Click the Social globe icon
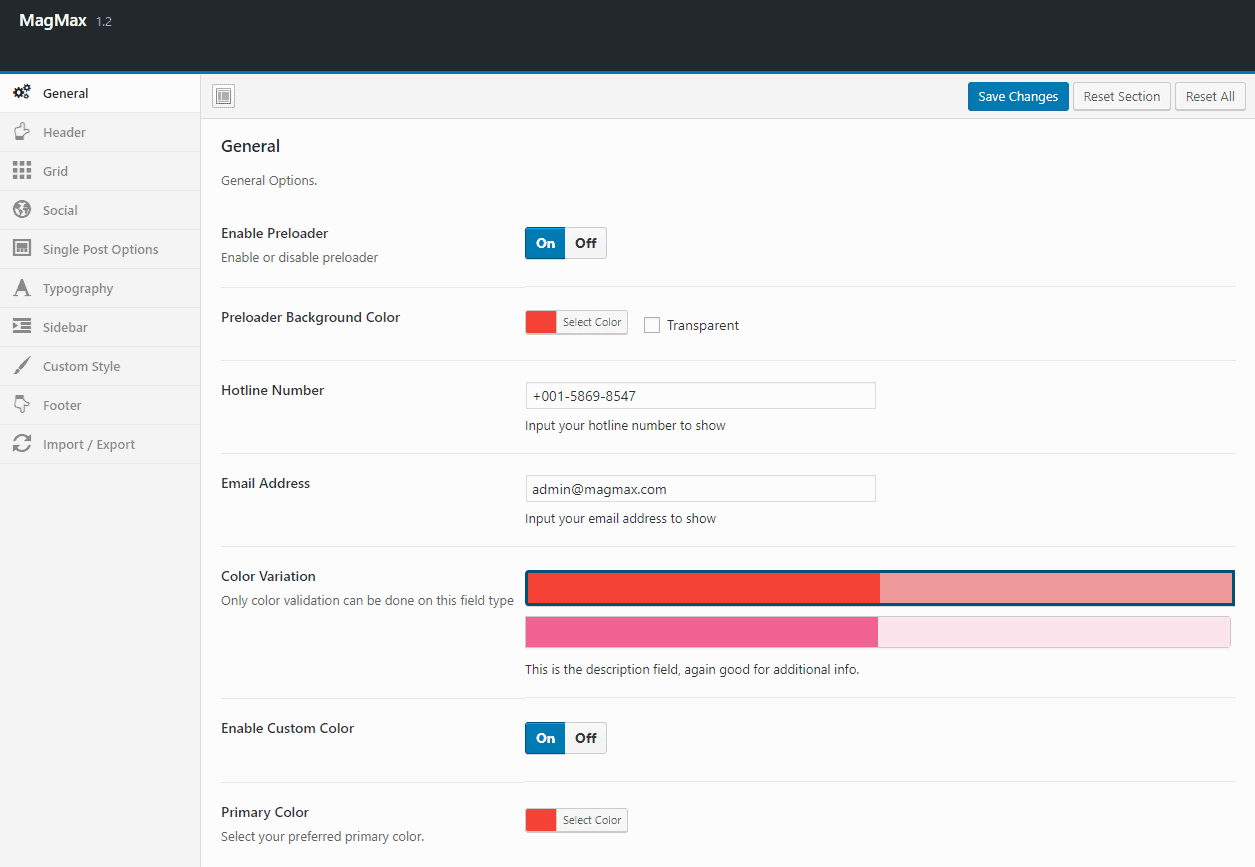Viewport: 1255px width, 867px height. pos(21,210)
